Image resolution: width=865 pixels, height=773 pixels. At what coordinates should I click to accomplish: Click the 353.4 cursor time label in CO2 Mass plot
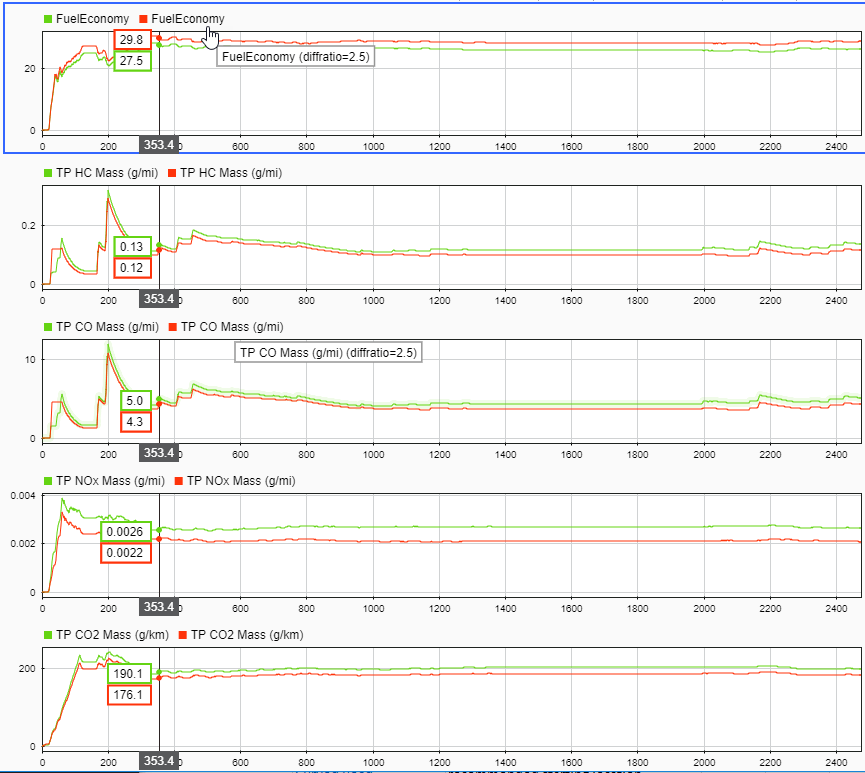click(x=159, y=761)
